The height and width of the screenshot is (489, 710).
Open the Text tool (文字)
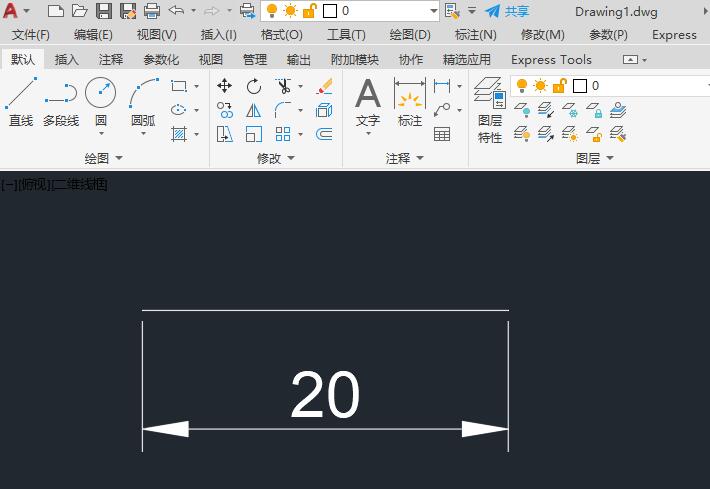click(368, 102)
